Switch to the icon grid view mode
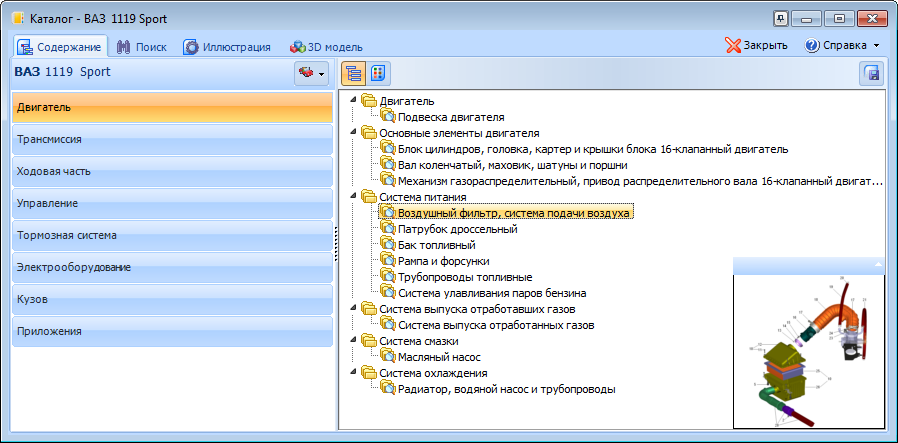898x443 pixels. point(377,73)
